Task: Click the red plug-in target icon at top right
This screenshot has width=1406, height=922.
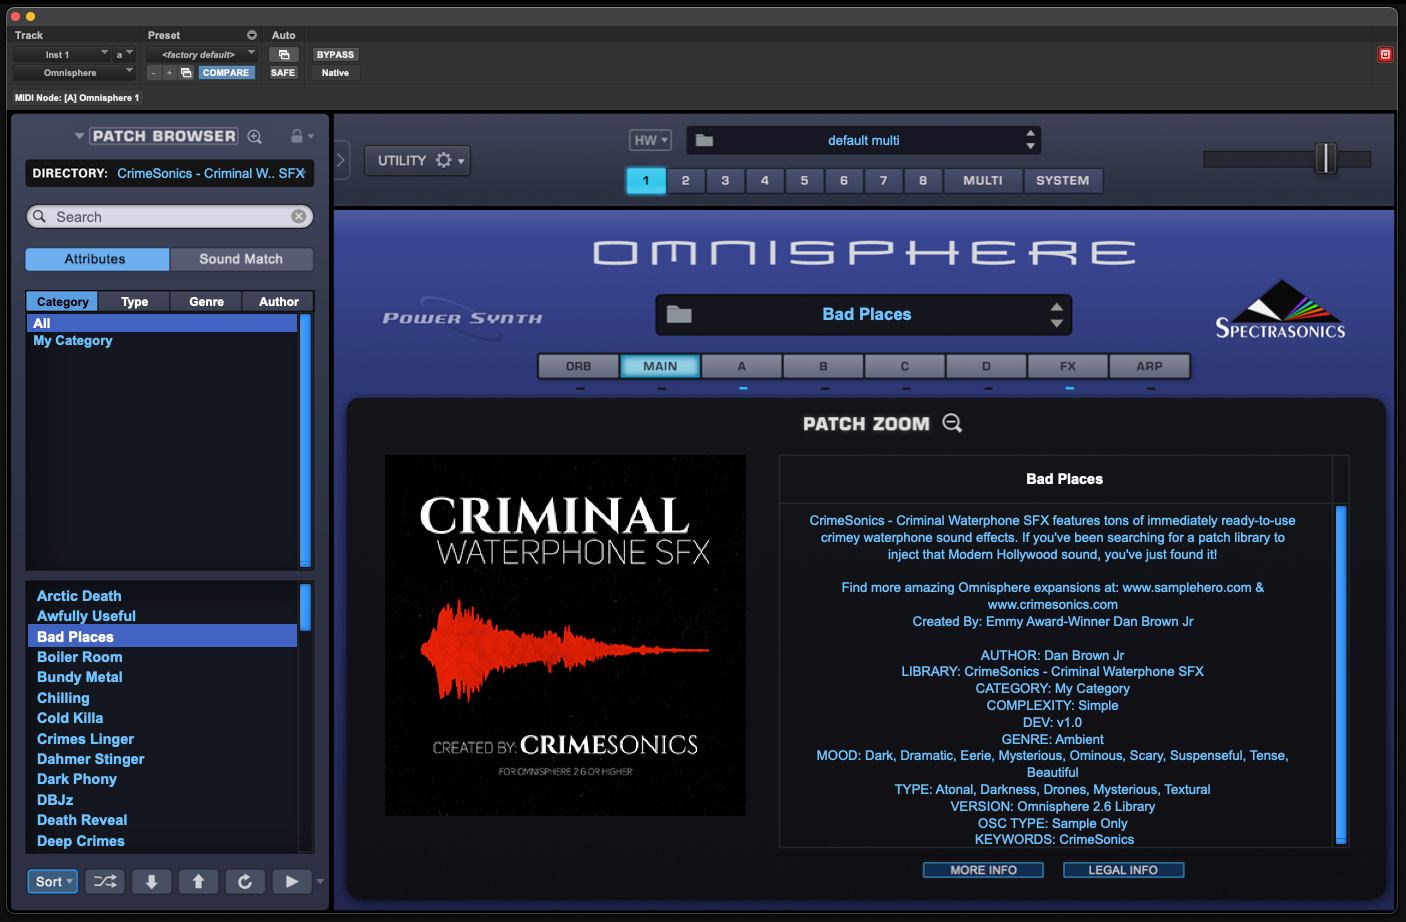Action: tap(1385, 55)
